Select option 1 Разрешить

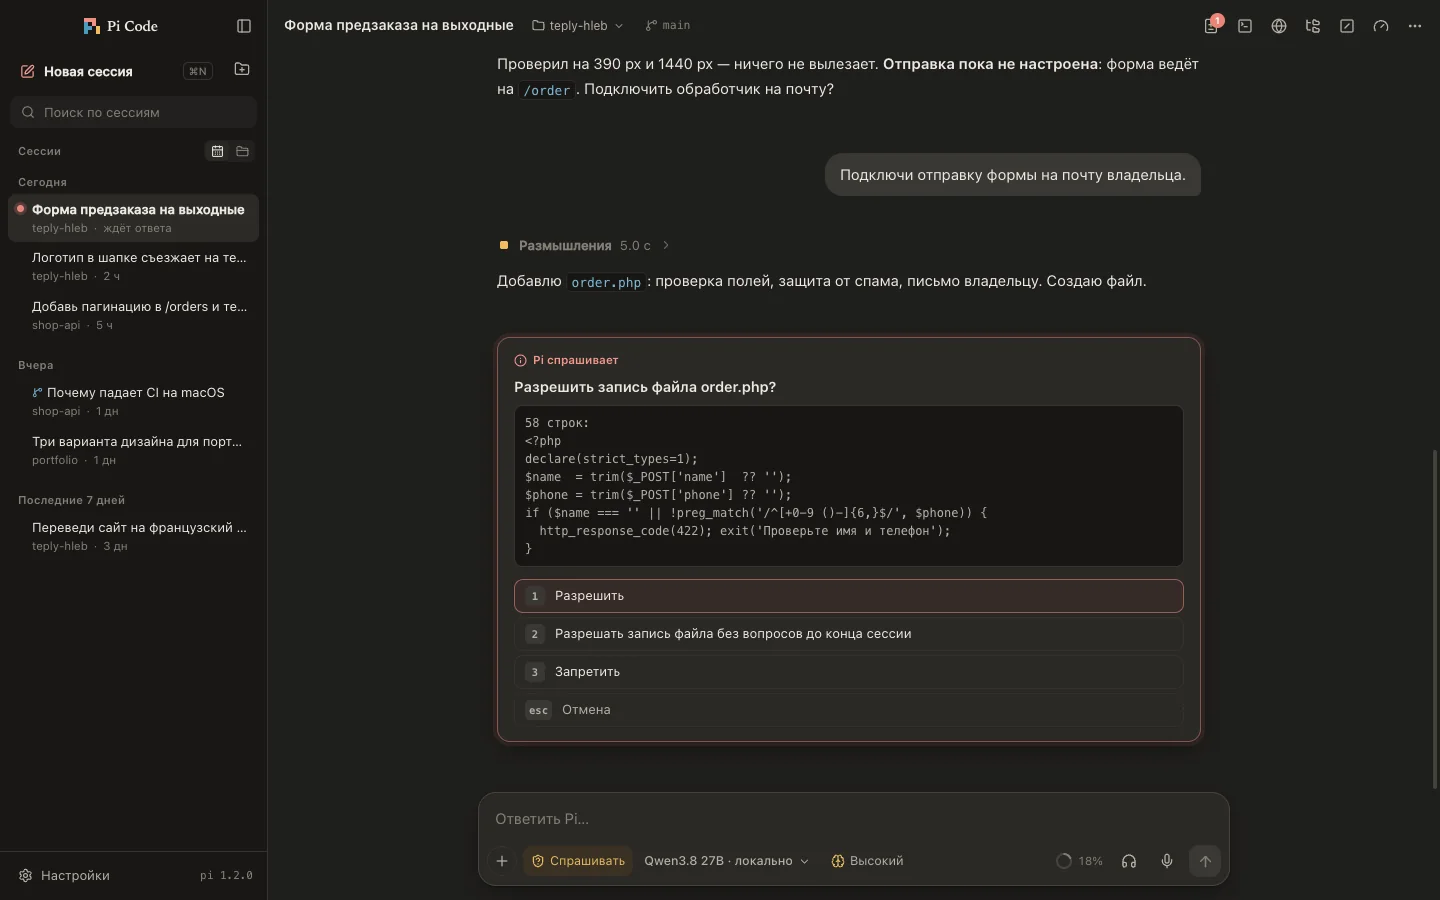point(849,596)
